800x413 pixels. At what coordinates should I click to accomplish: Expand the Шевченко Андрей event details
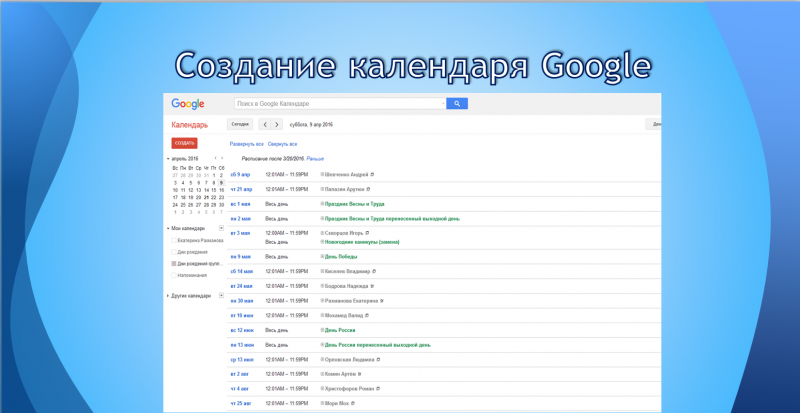[x=322, y=175]
